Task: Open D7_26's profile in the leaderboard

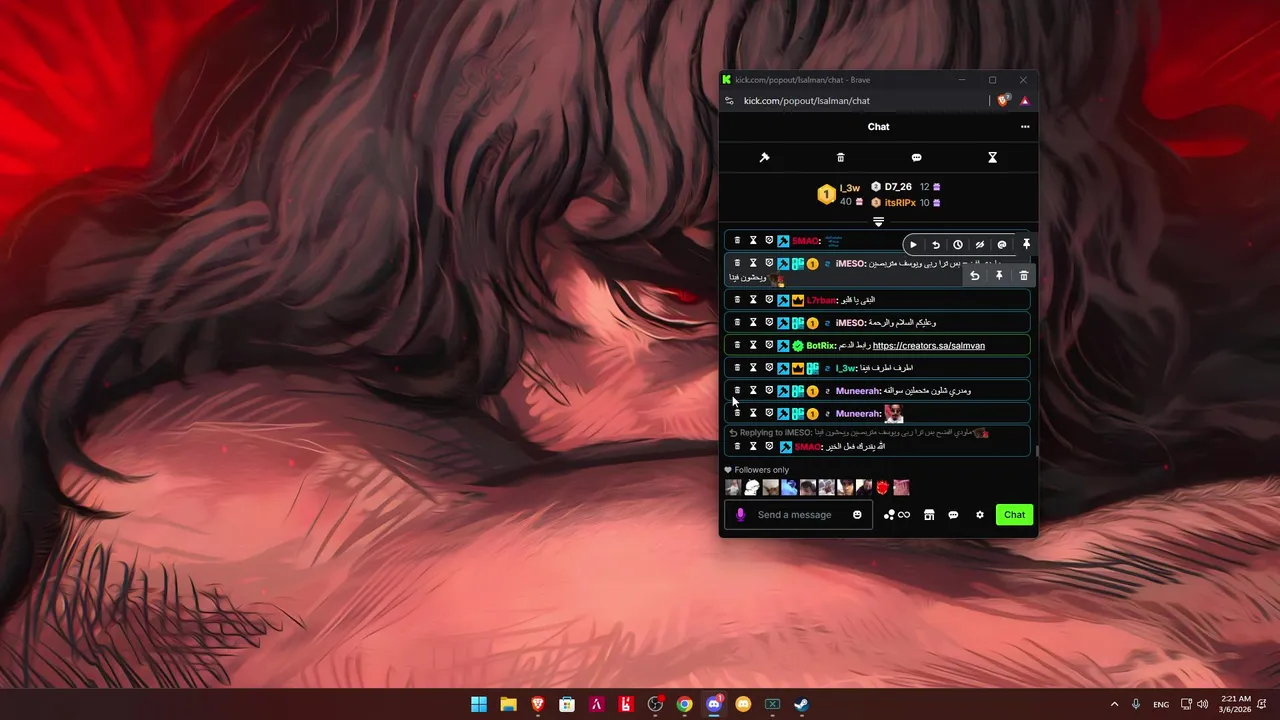Action: pyautogui.click(x=898, y=187)
